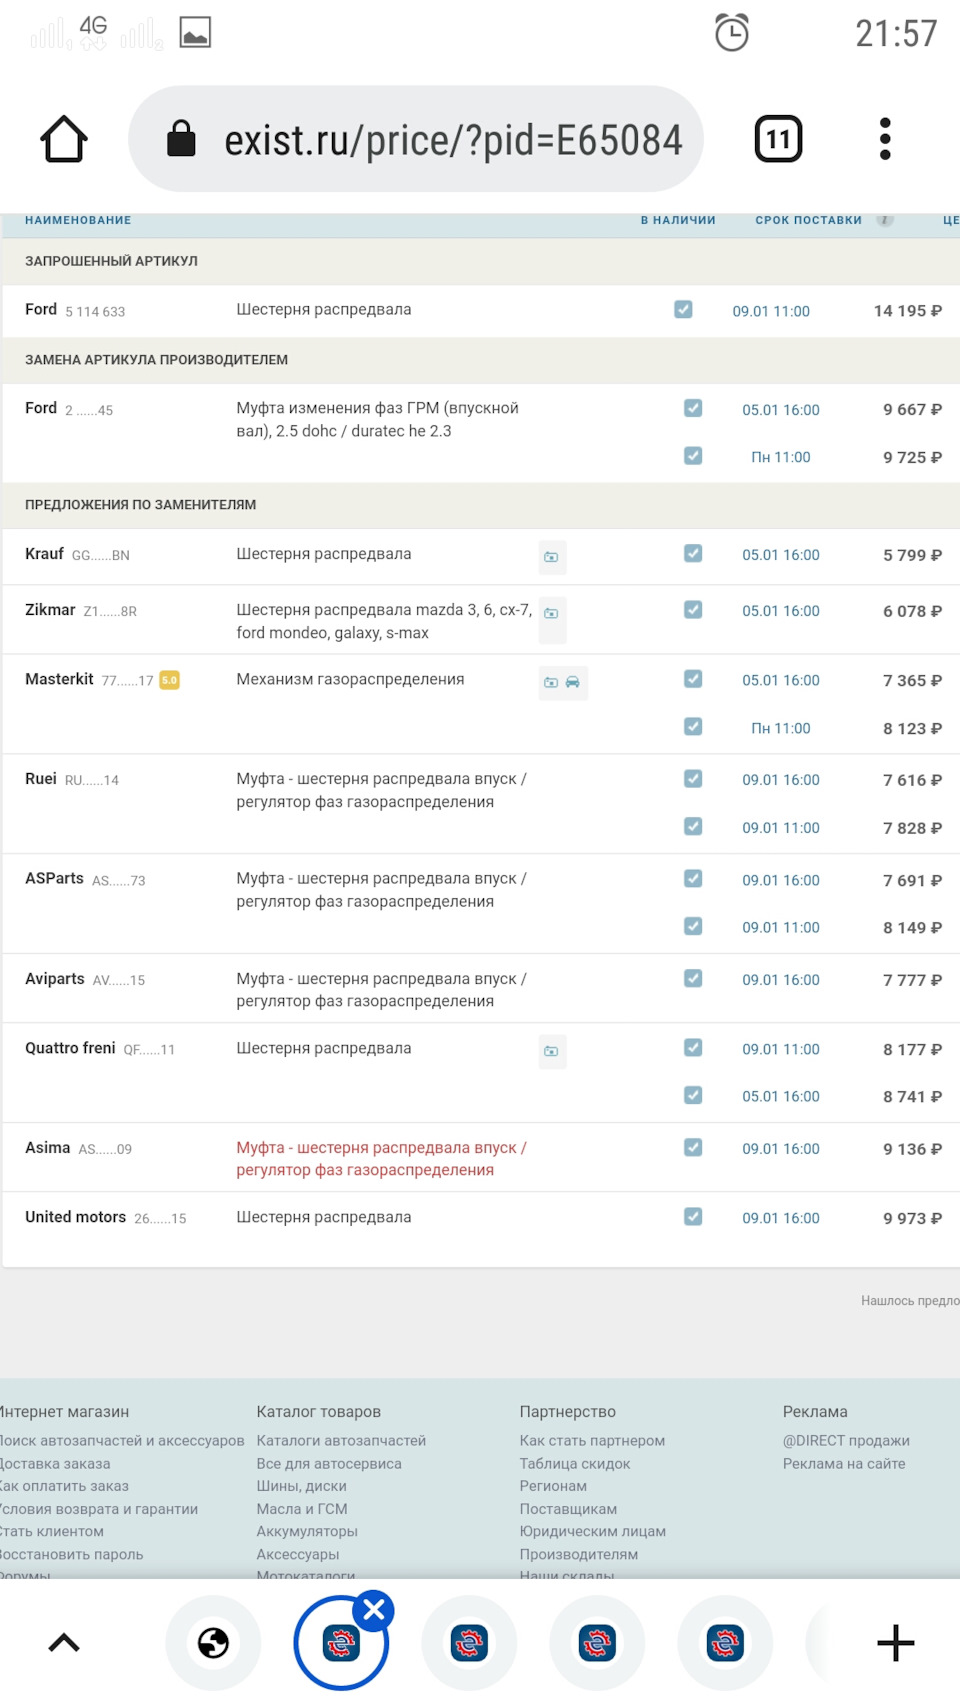The height and width of the screenshot is (1707, 960).
Task: Click delivery date 05.01 16:00 for Krauf
Action: [780, 555]
